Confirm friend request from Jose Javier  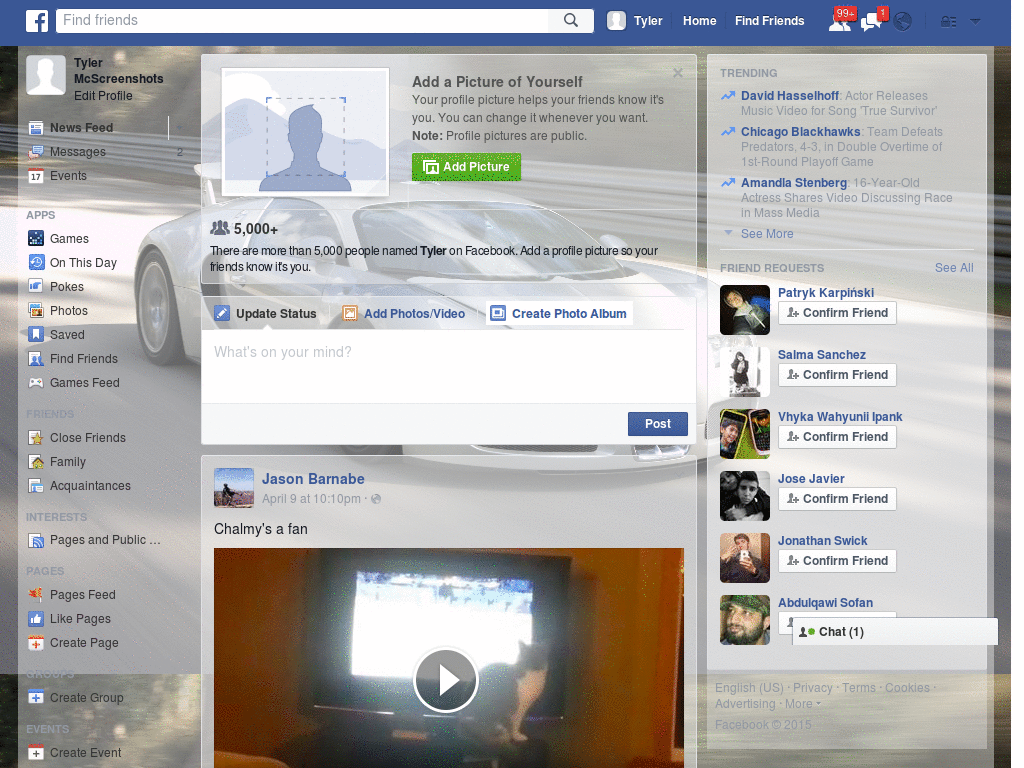[x=837, y=499]
